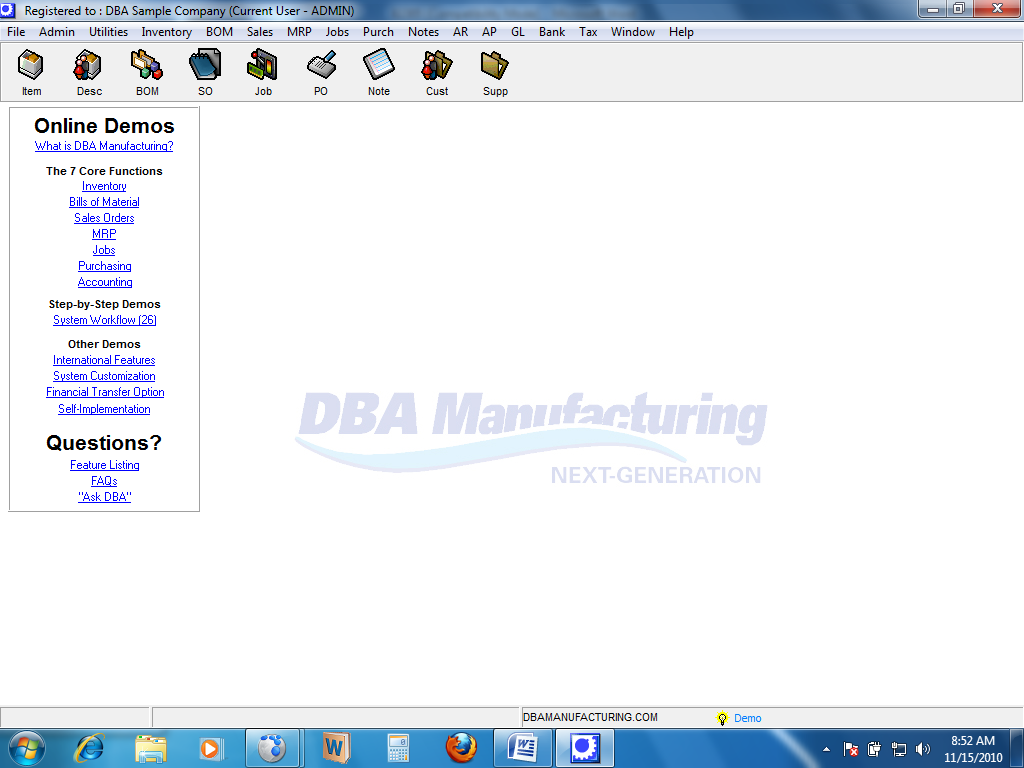
Task: Expand the Utilities menu
Action: pyautogui.click(x=108, y=32)
